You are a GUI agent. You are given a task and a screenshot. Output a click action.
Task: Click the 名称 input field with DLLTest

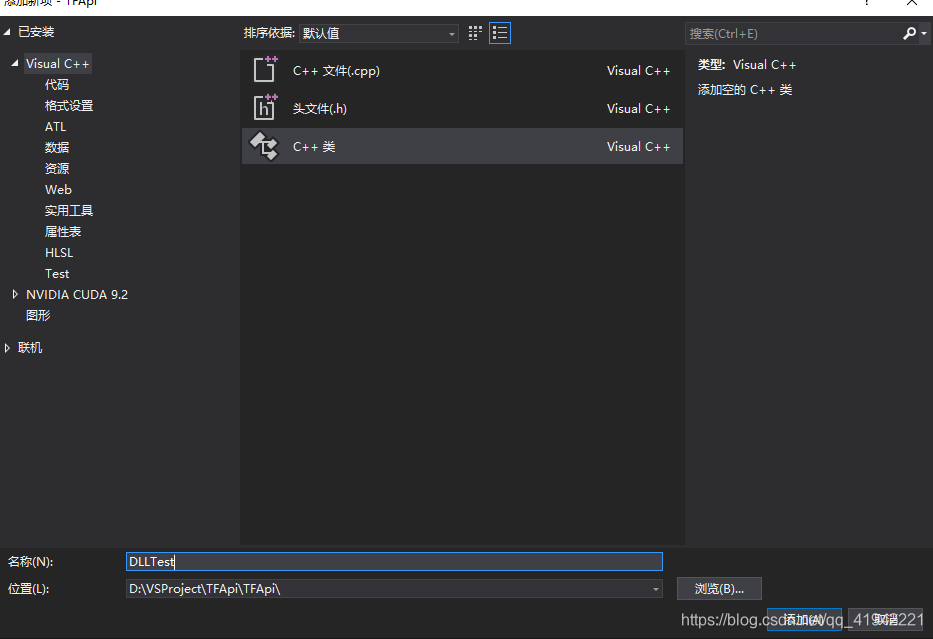pos(394,562)
